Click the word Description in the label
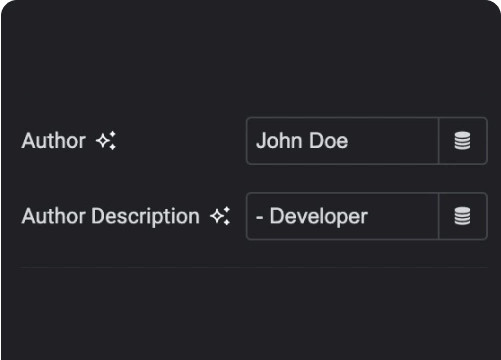The height and width of the screenshot is (360, 501). tap(146, 217)
